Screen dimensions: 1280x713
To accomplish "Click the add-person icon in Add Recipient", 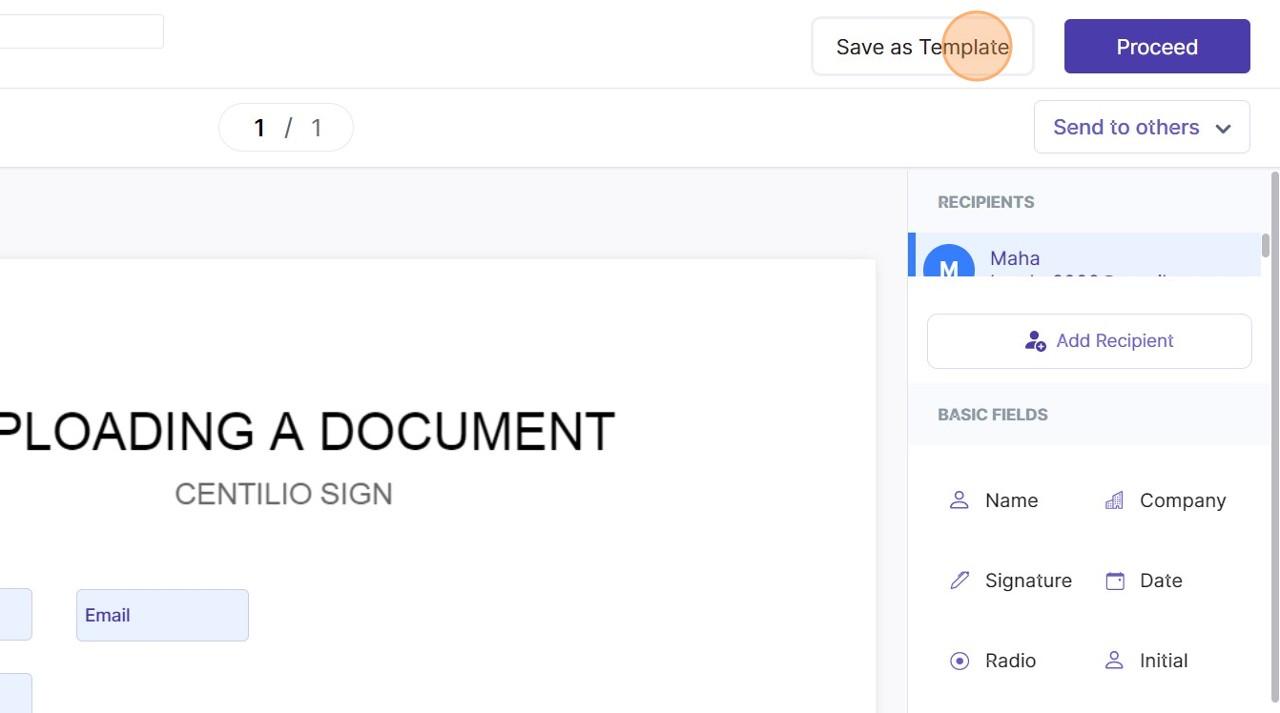I will [1035, 341].
